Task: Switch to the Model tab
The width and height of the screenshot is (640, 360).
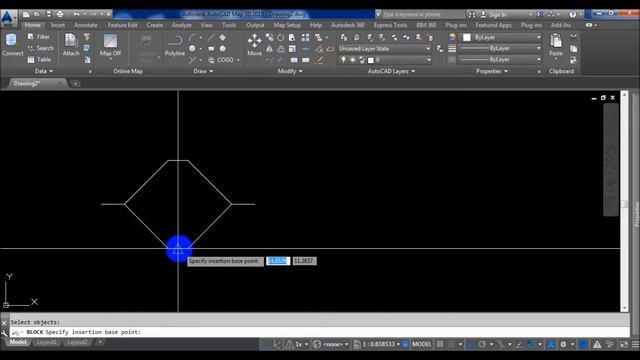Action: pyautogui.click(x=18, y=342)
